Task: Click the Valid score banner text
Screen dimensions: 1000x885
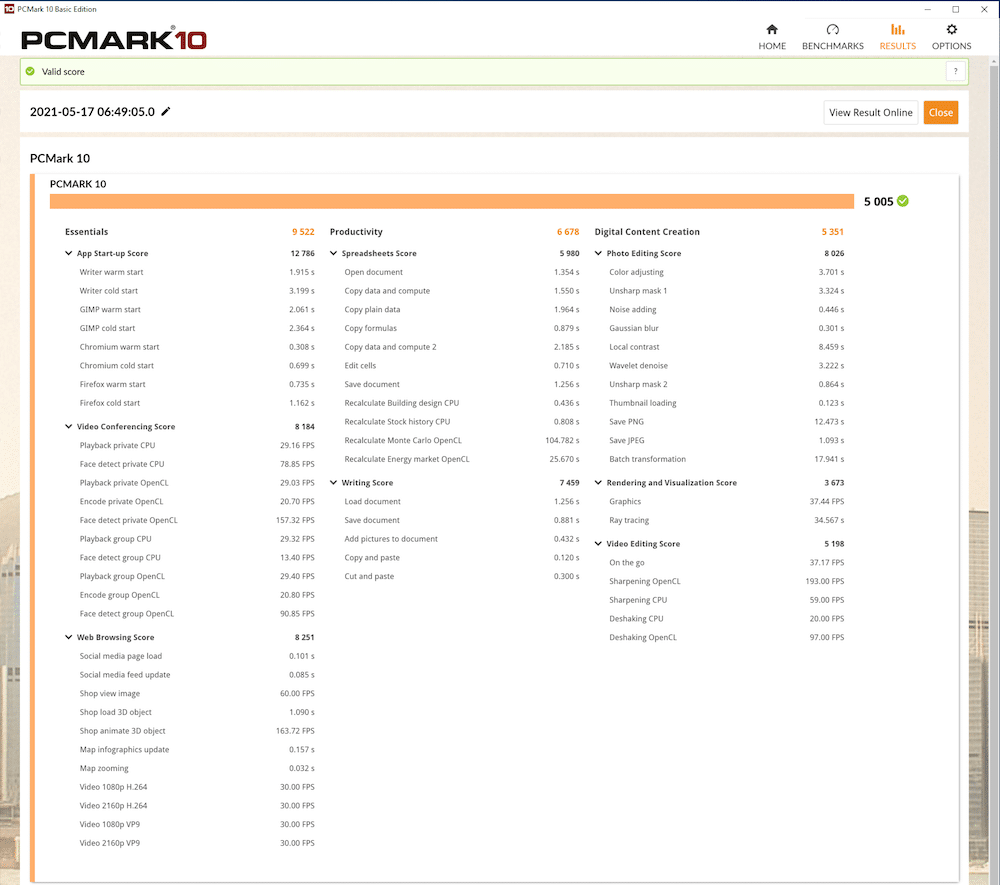Action: (63, 71)
